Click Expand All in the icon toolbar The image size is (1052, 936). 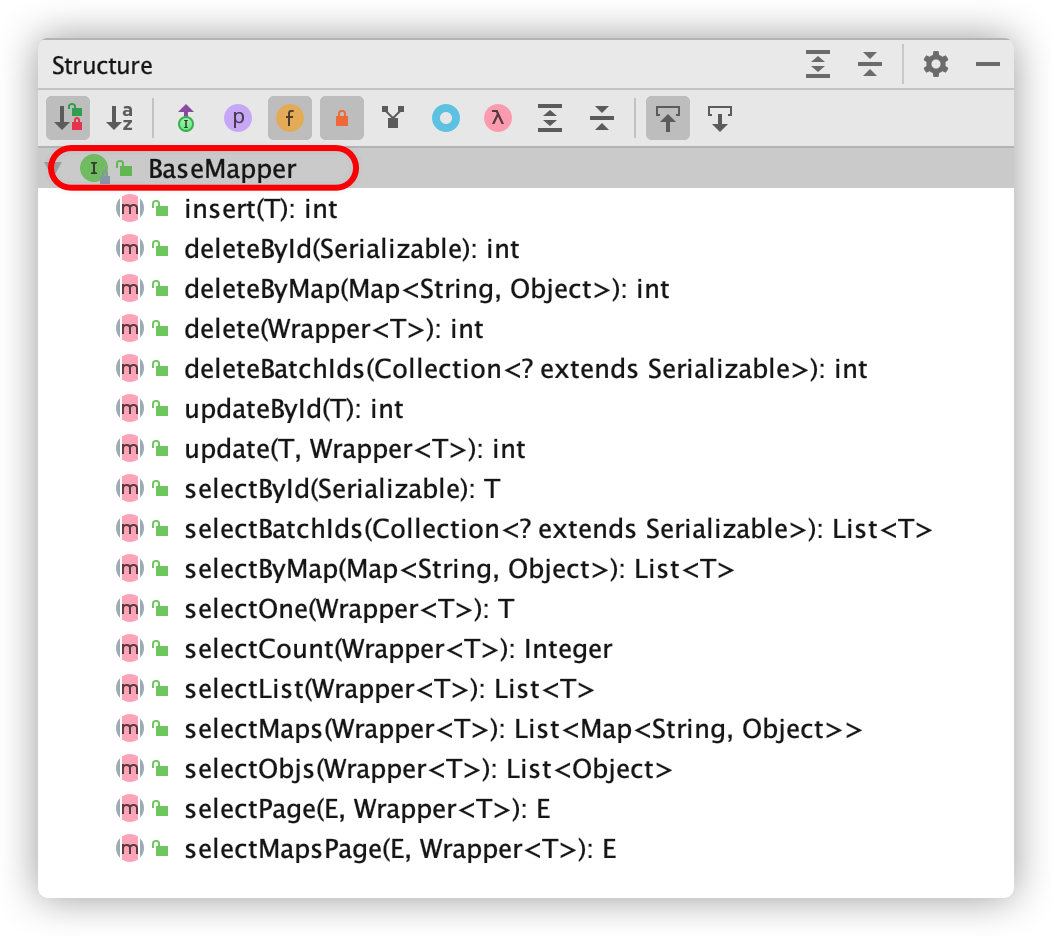[550, 119]
